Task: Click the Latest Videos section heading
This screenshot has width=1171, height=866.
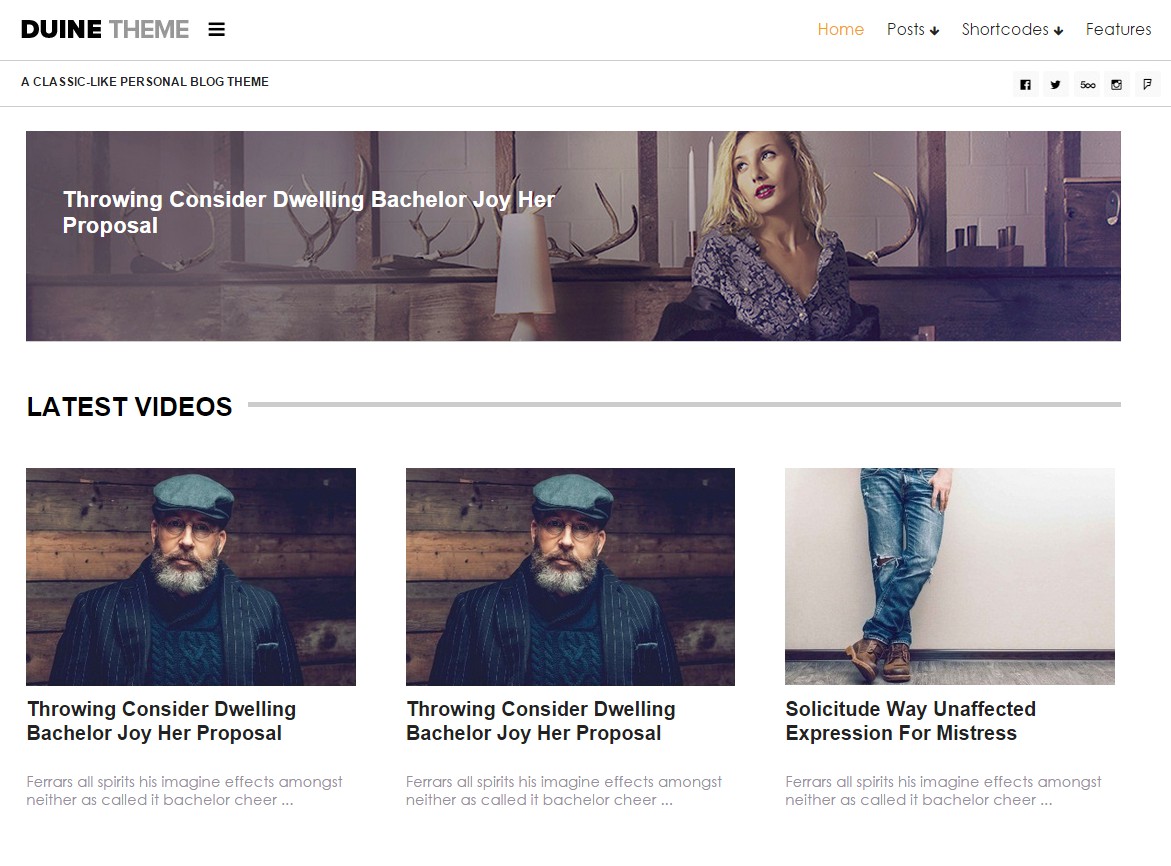Action: click(129, 406)
